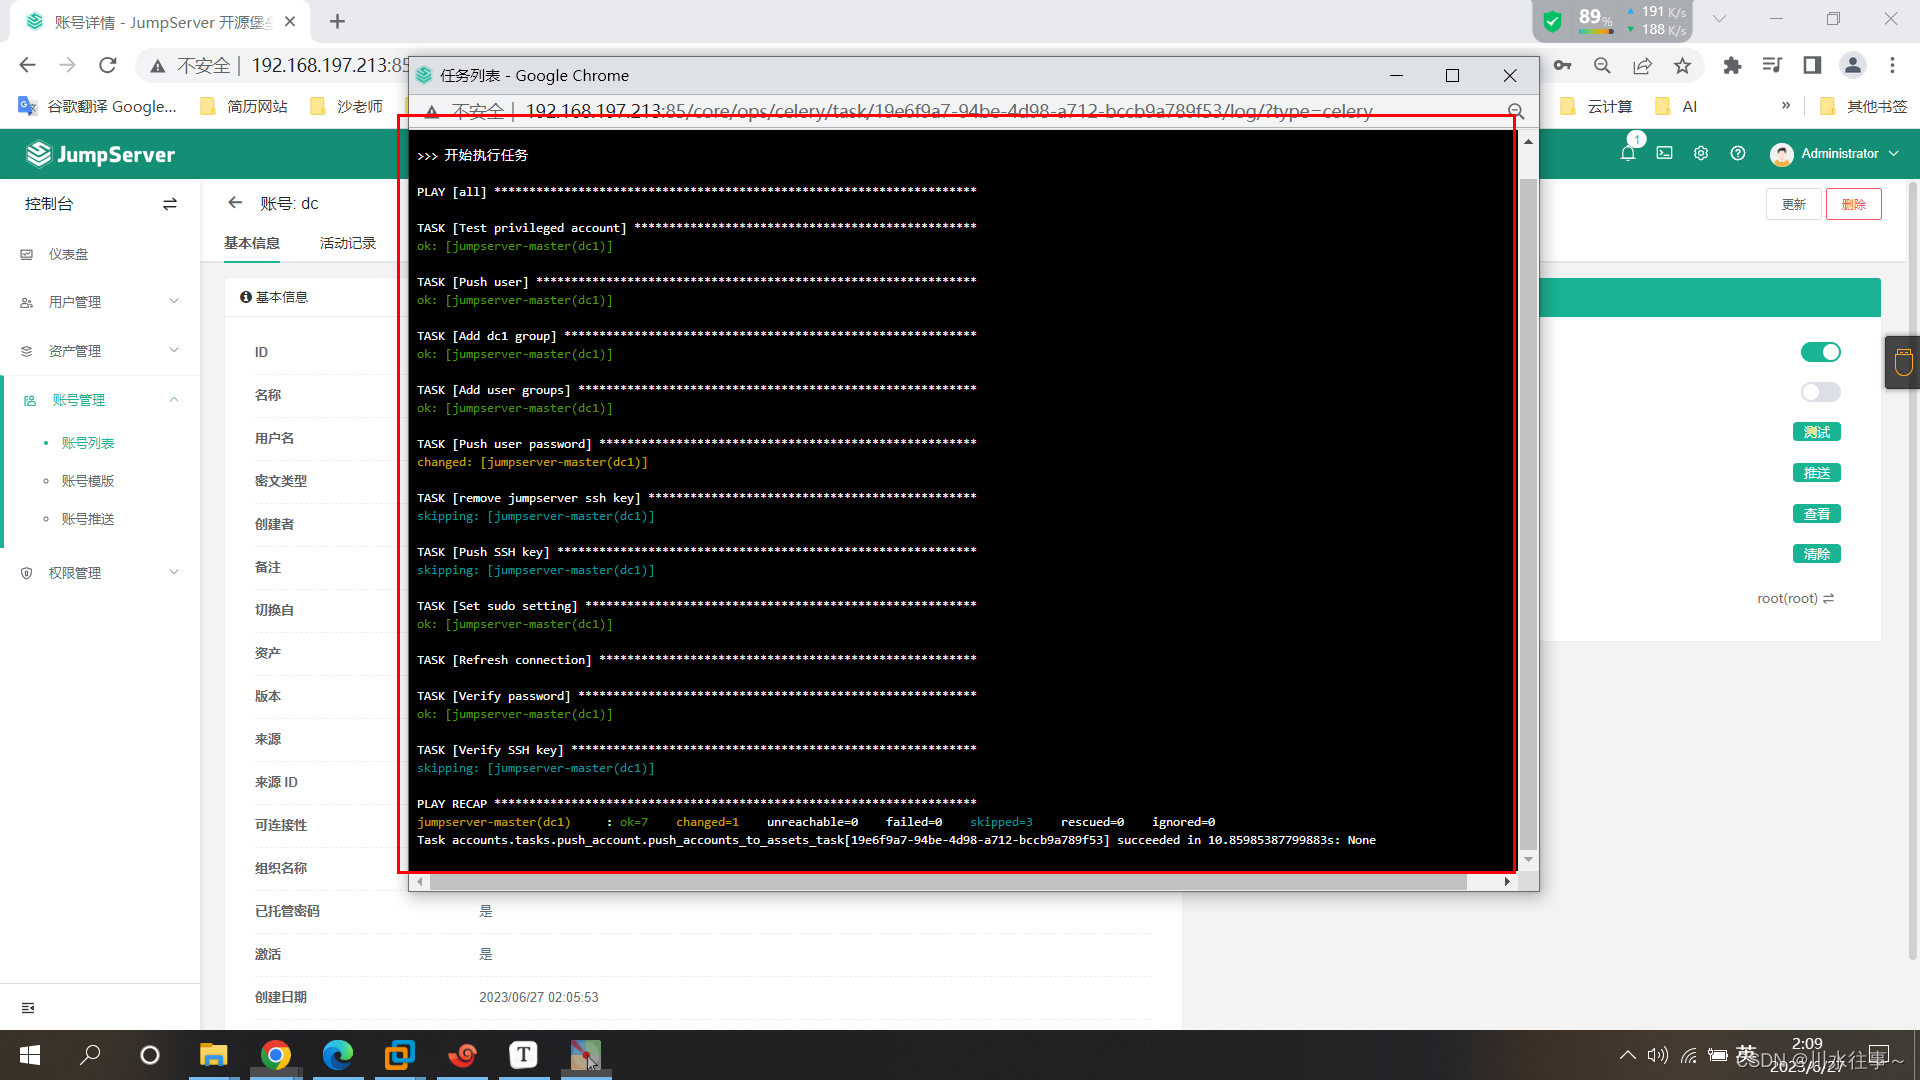Open system settings gear icon

[x=1701, y=154]
